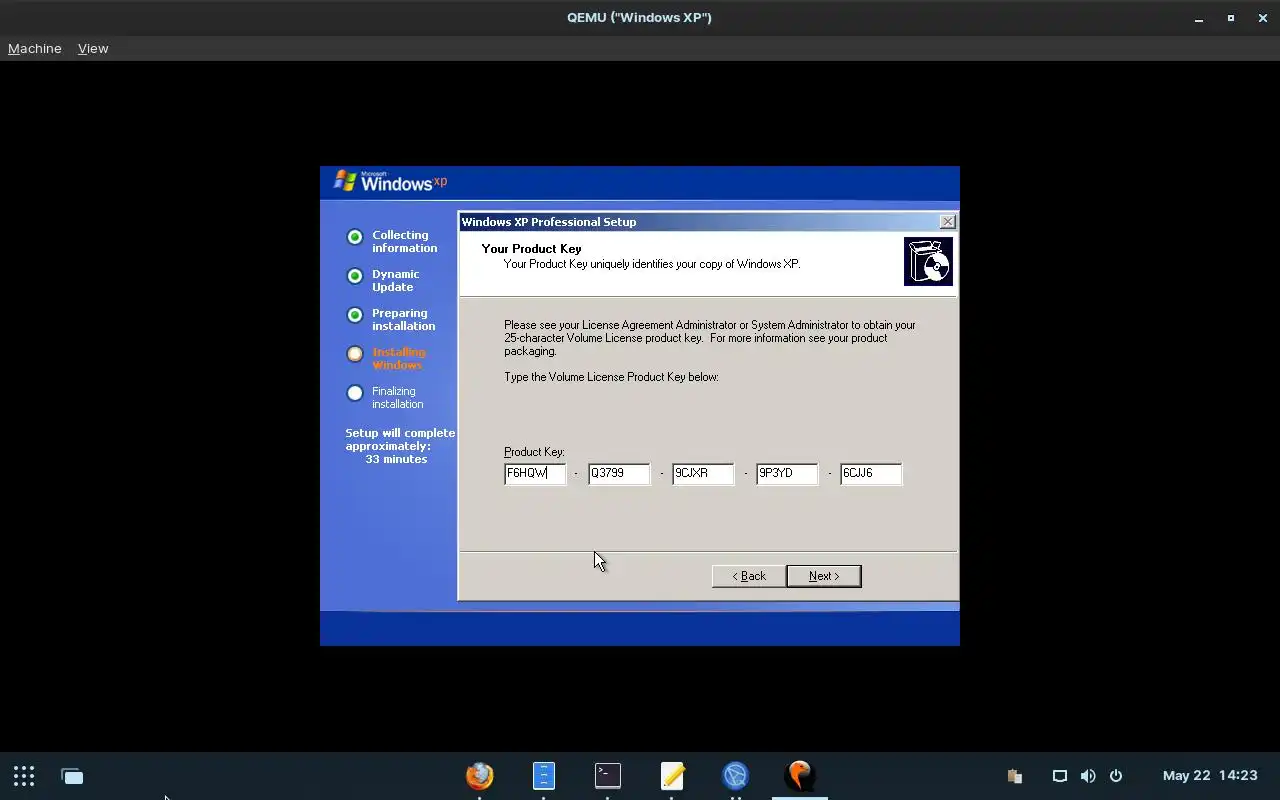Click the 33 minutes estimate text
The image size is (1280, 800).
click(x=396, y=459)
